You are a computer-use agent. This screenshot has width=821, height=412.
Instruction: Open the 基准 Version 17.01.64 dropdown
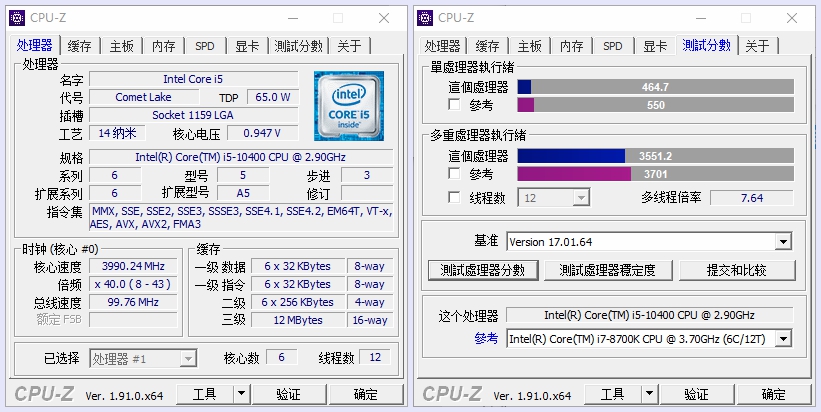click(649, 242)
